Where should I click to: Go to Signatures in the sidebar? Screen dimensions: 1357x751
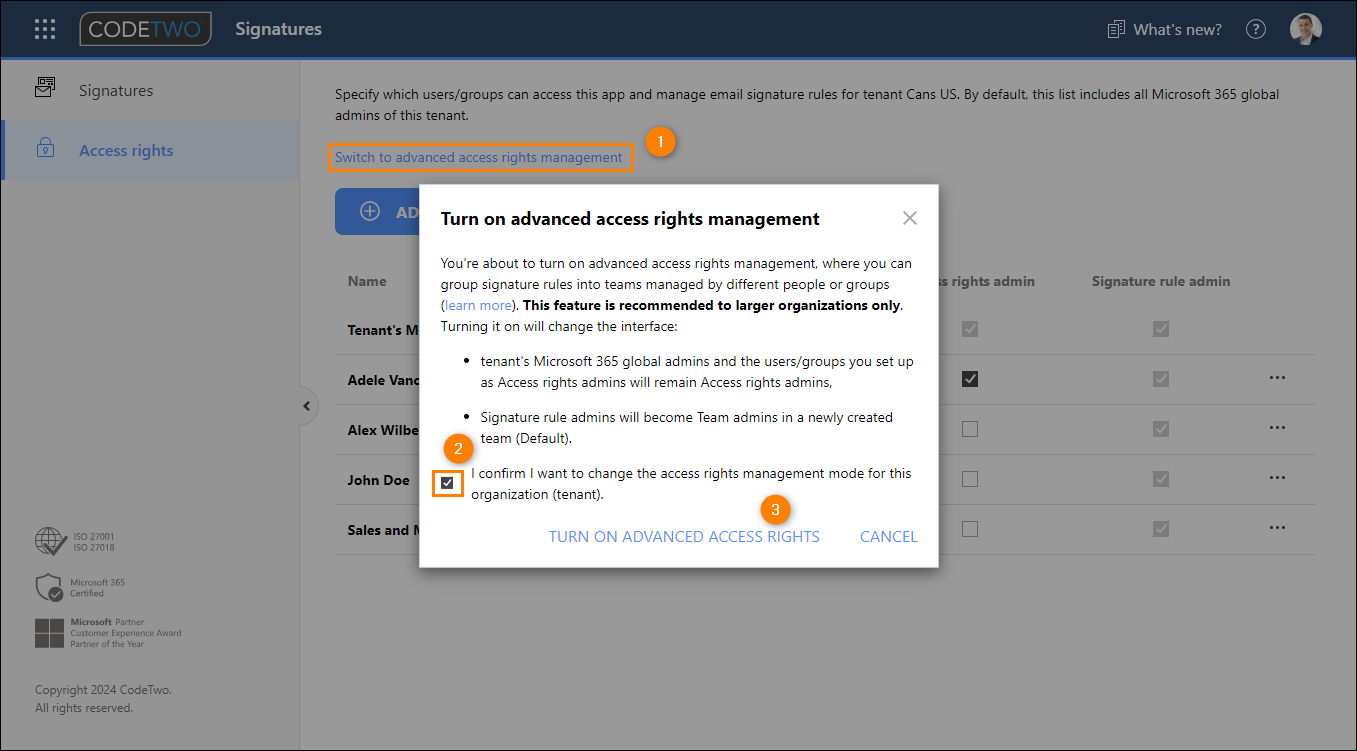[x=150, y=90]
